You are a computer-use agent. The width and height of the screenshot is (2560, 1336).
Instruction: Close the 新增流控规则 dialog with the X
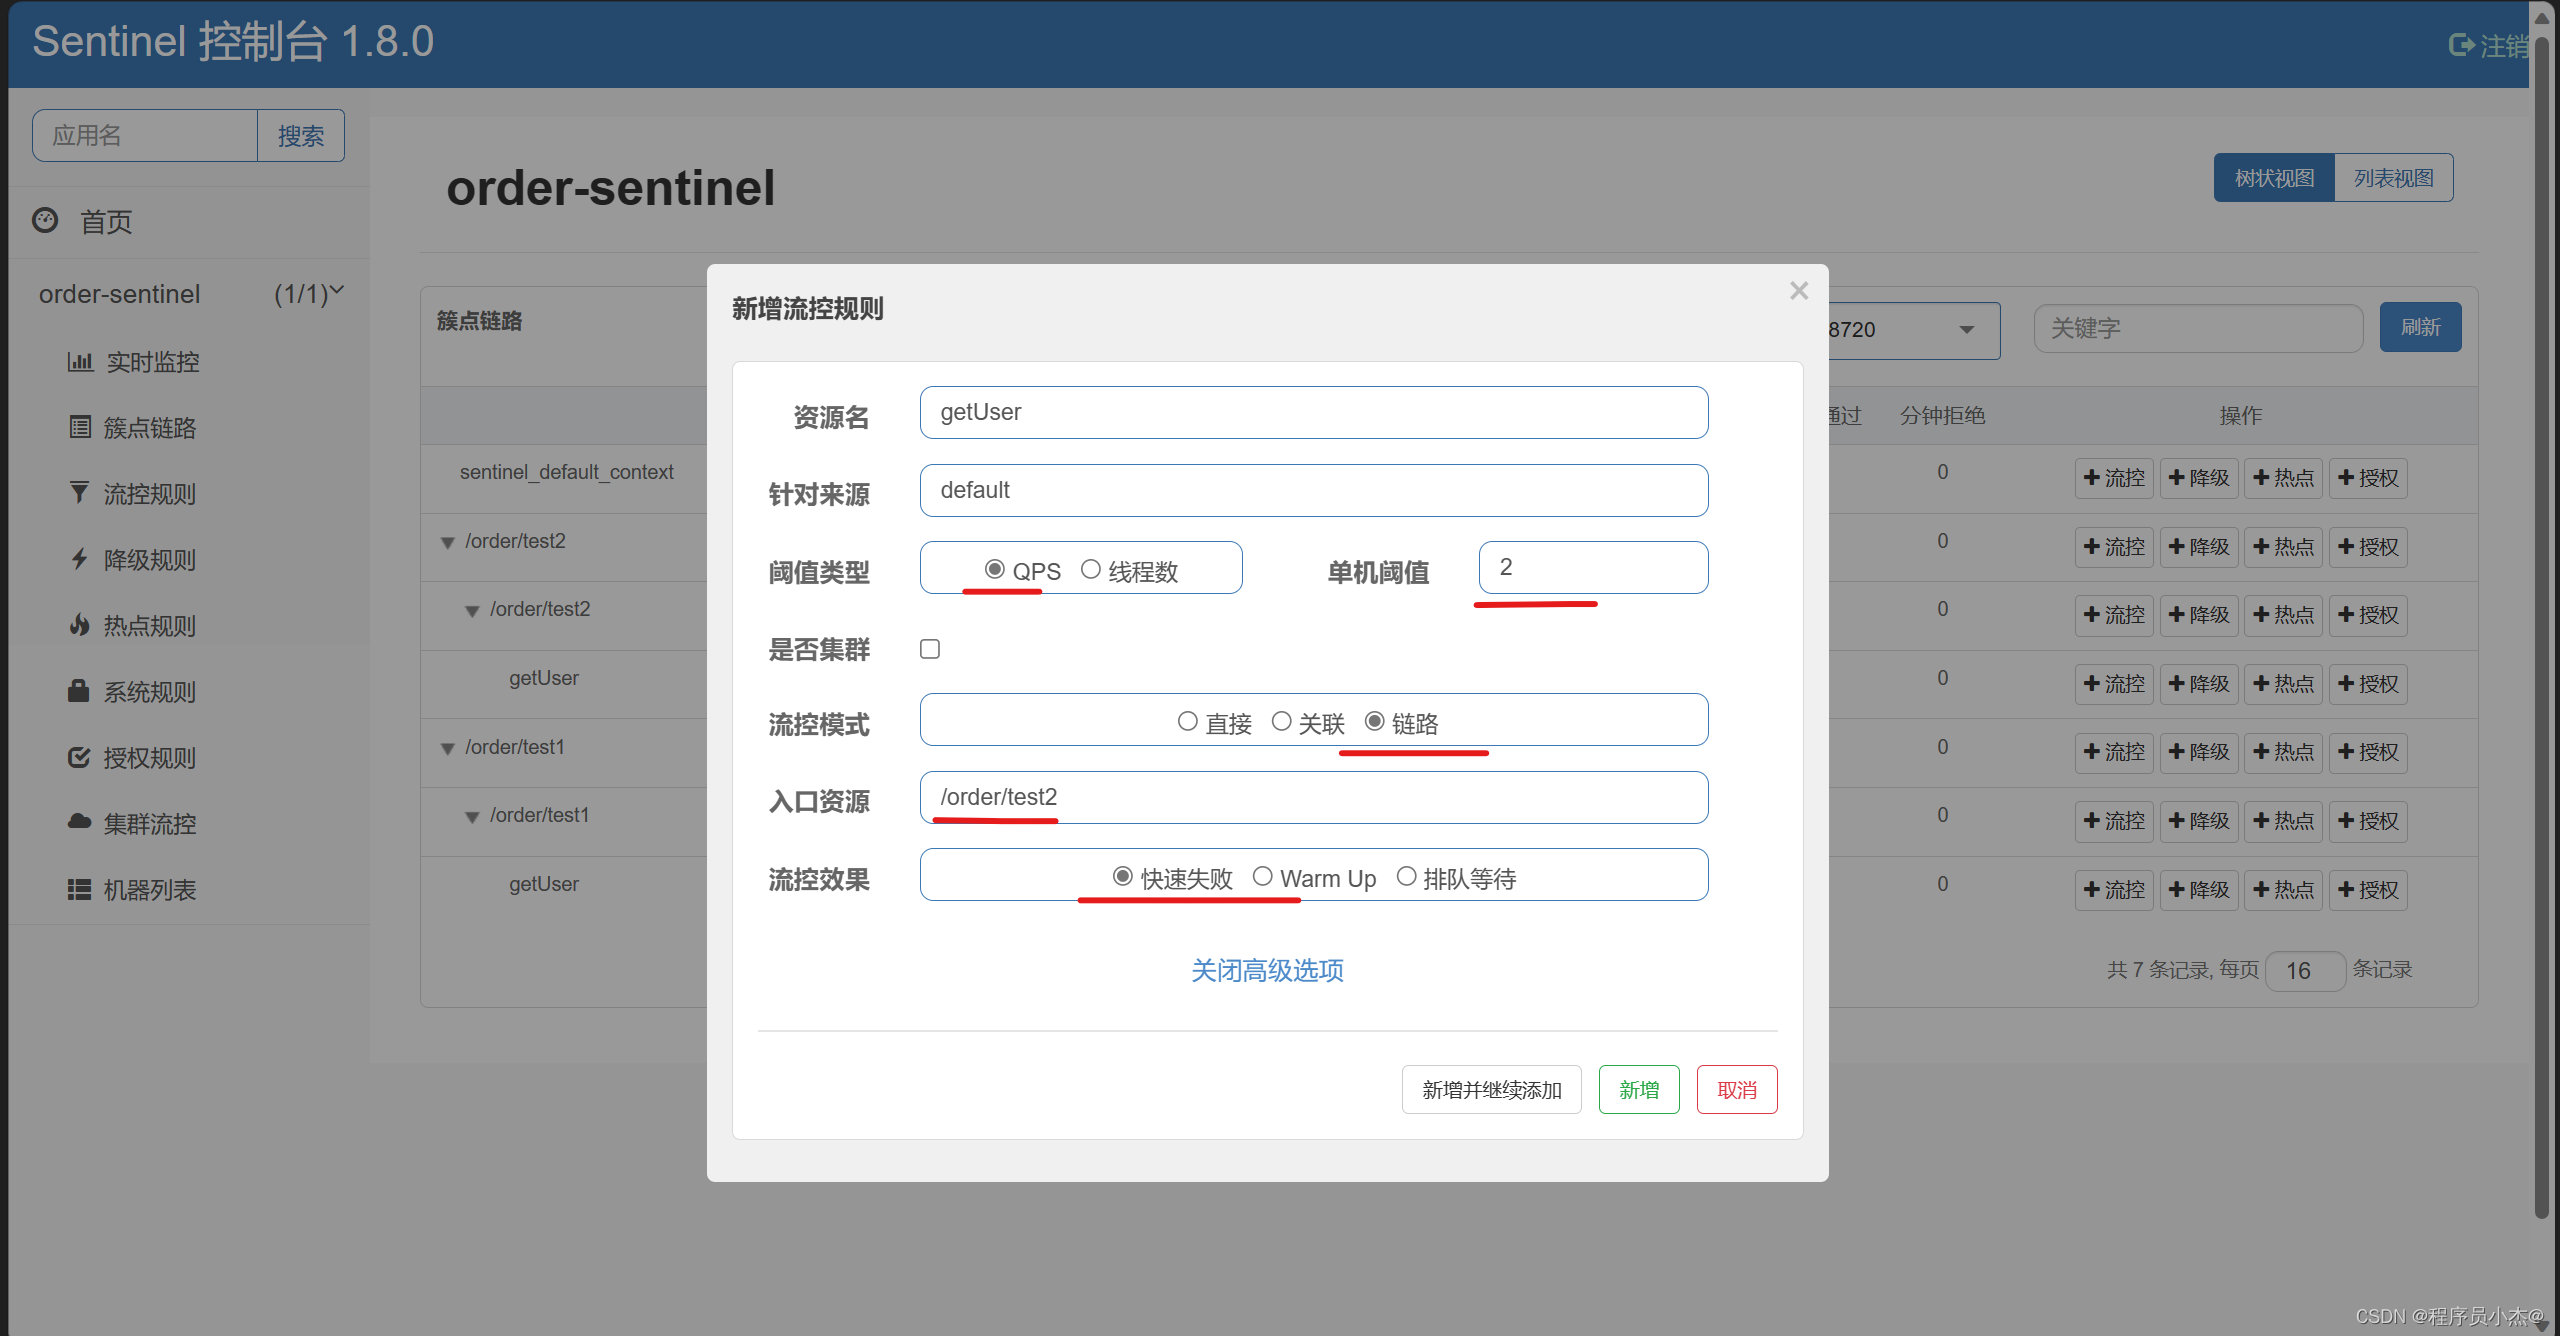click(1799, 291)
